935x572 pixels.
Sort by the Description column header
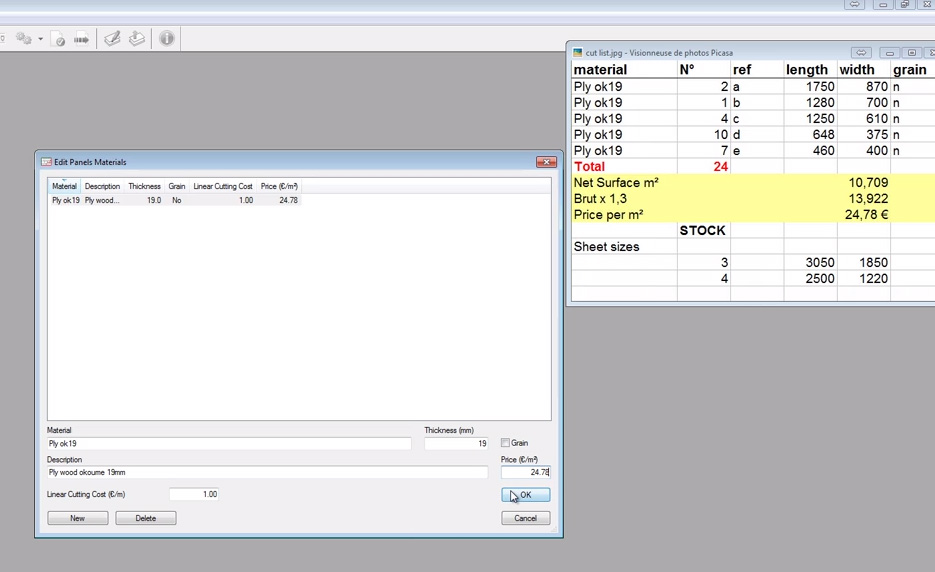(x=103, y=186)
